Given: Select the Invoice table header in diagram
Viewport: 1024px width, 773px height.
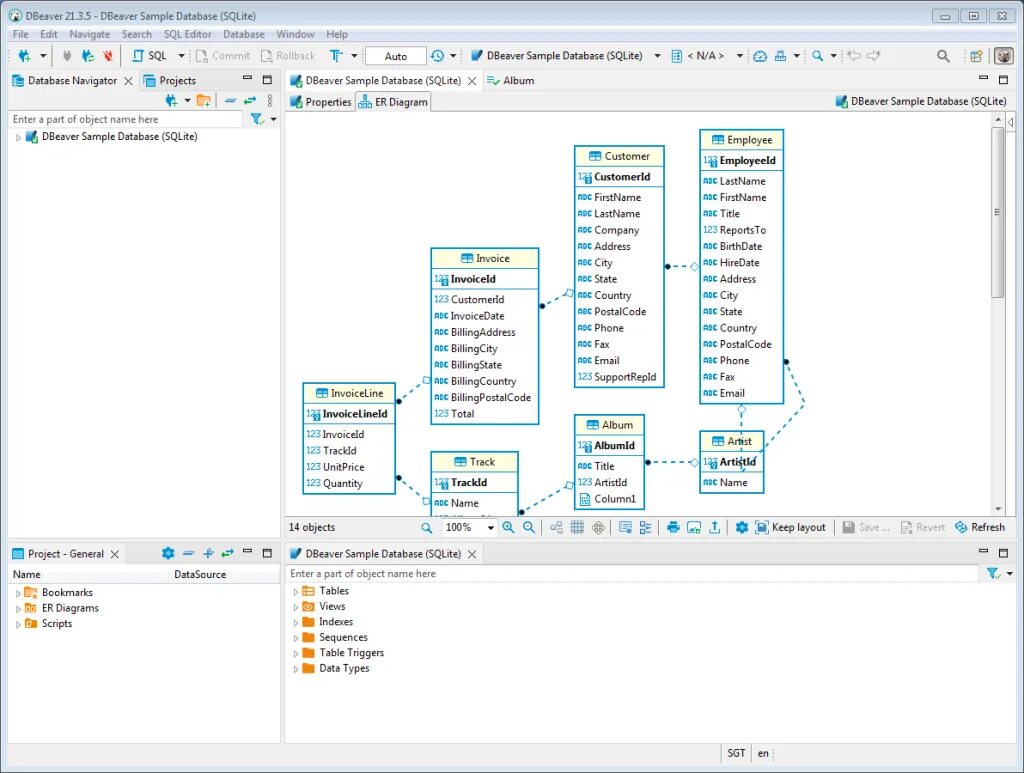Looking at the screenshot, I should click(485, 259).
